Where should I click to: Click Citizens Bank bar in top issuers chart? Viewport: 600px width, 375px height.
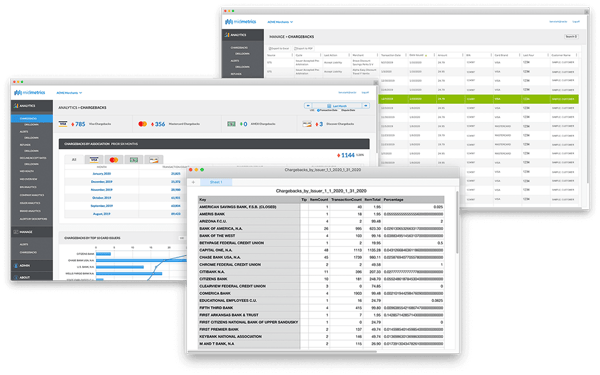click(x=103, y=254)
